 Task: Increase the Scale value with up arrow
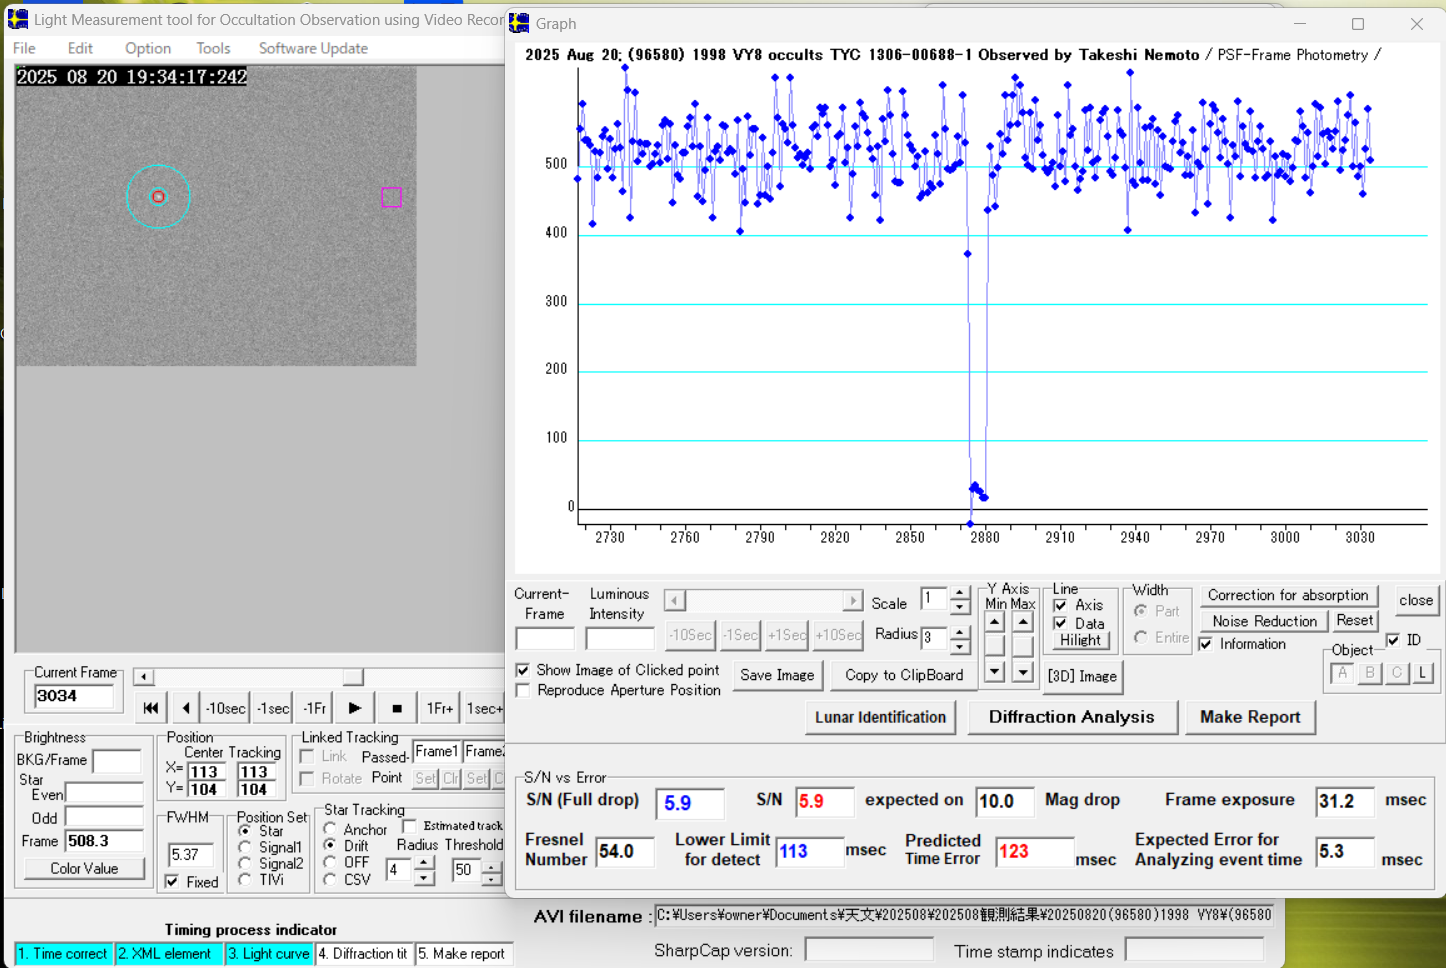click(x=959, y=593)
